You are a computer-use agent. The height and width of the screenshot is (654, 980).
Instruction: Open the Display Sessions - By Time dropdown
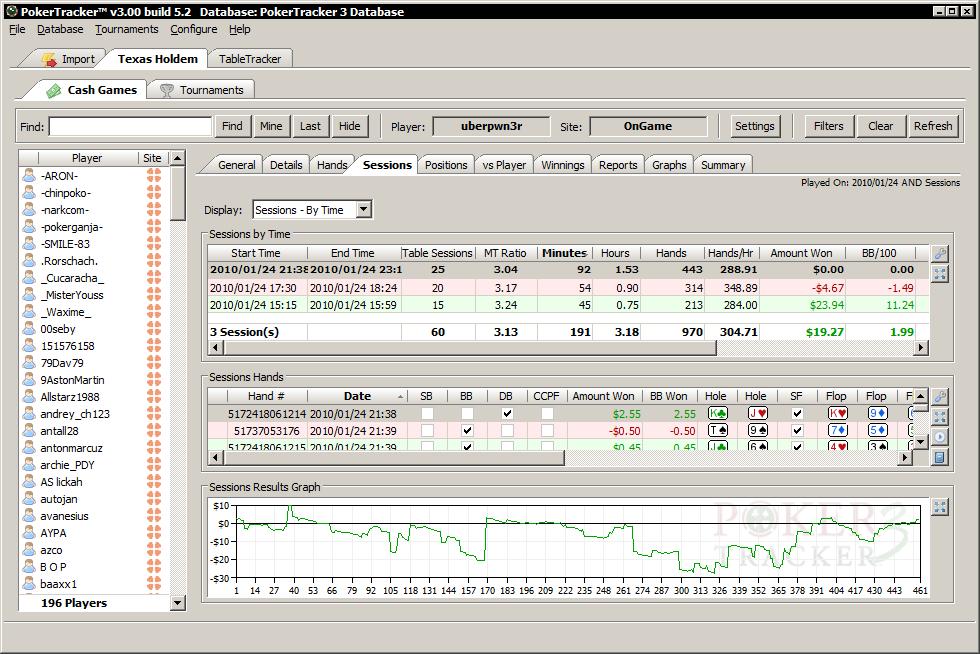click(364, 209)
